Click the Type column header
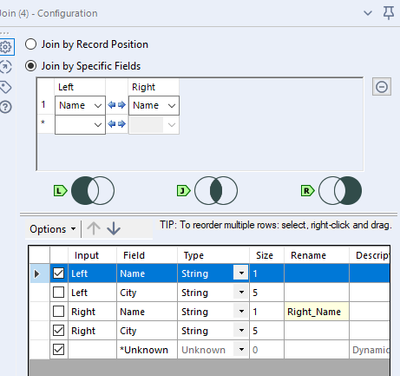400x376 pixels. (213, 255)
